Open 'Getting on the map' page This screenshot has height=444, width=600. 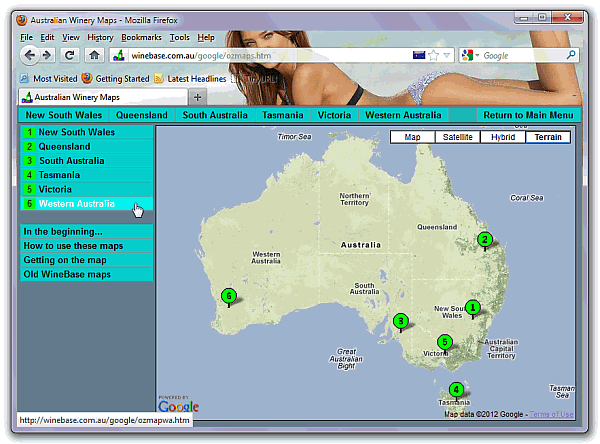86,260
